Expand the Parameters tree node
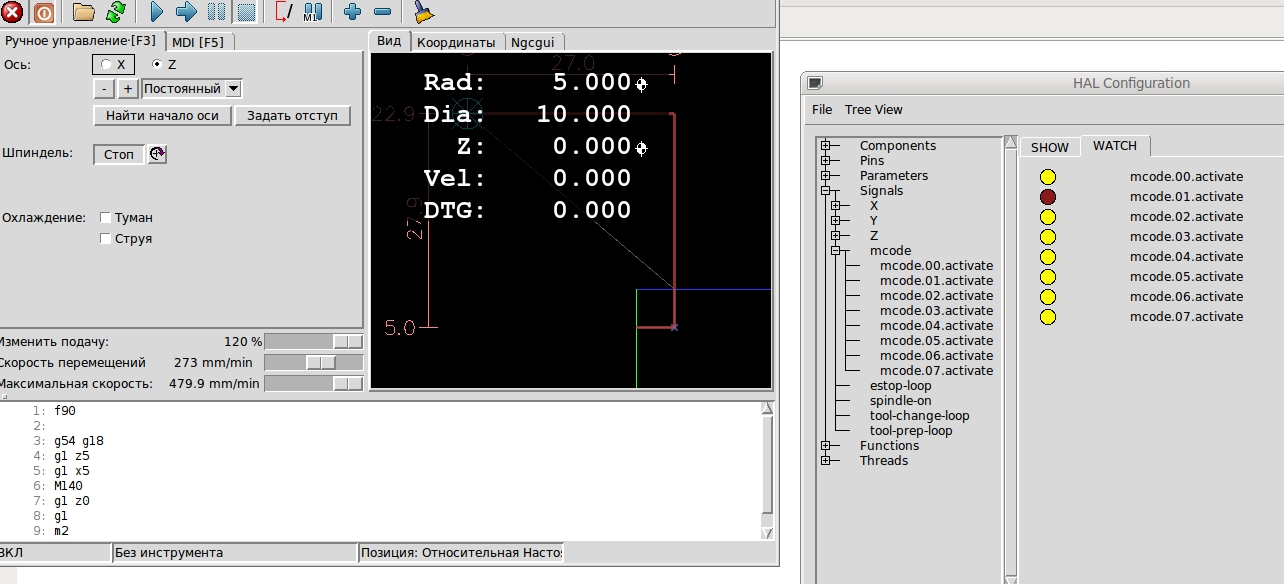The width and height of the screenshot is (1284, 584). (826, 176)
